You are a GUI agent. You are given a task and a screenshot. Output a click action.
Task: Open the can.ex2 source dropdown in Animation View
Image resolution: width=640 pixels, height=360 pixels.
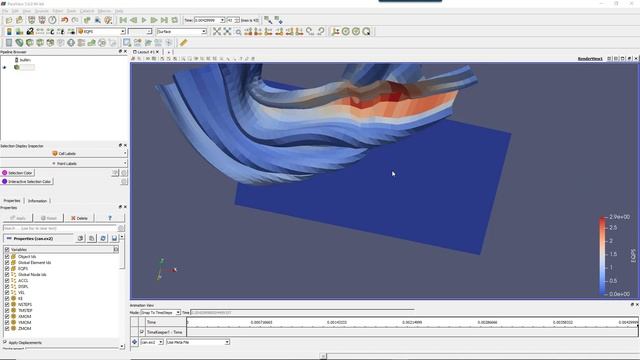click(151, 342)
